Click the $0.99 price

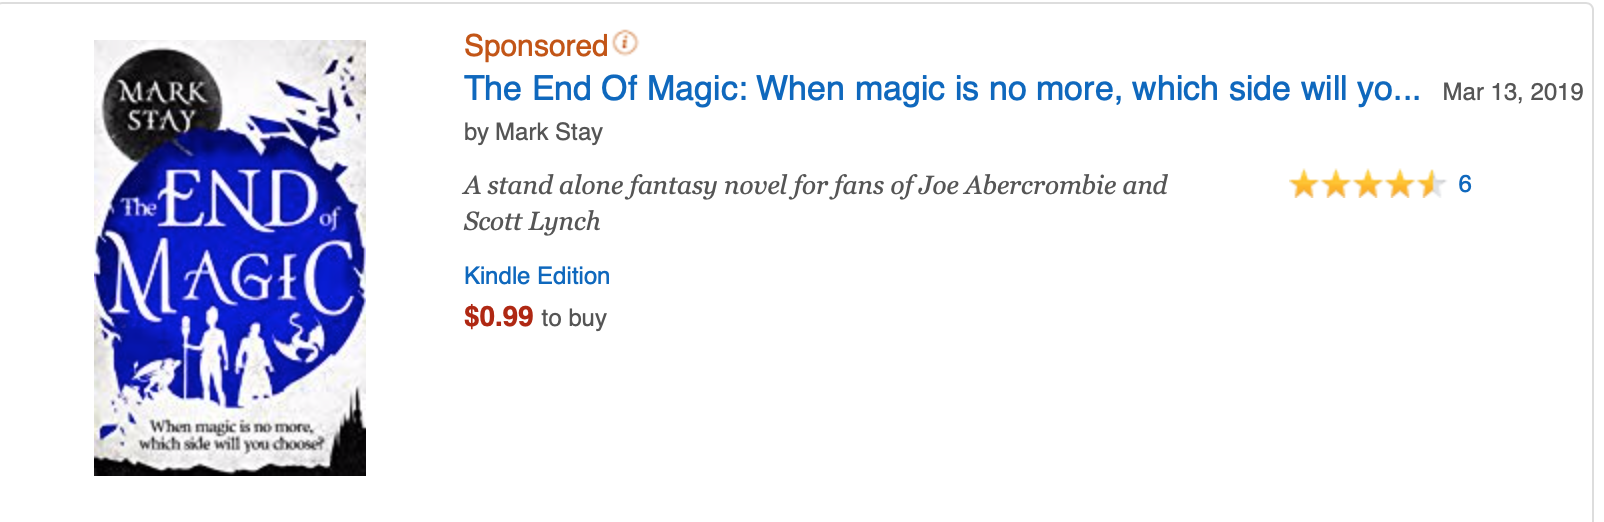click(x=498, y=317)
